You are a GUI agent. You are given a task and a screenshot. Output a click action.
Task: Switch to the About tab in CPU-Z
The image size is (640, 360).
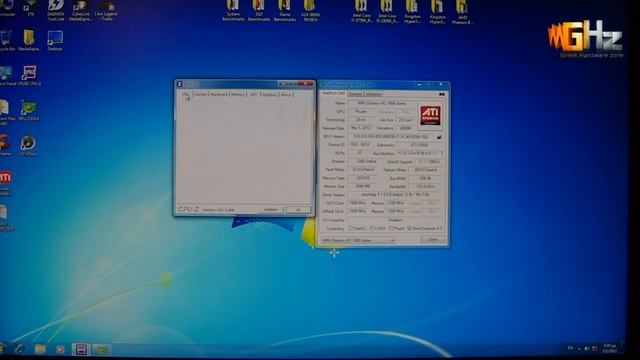286,95
